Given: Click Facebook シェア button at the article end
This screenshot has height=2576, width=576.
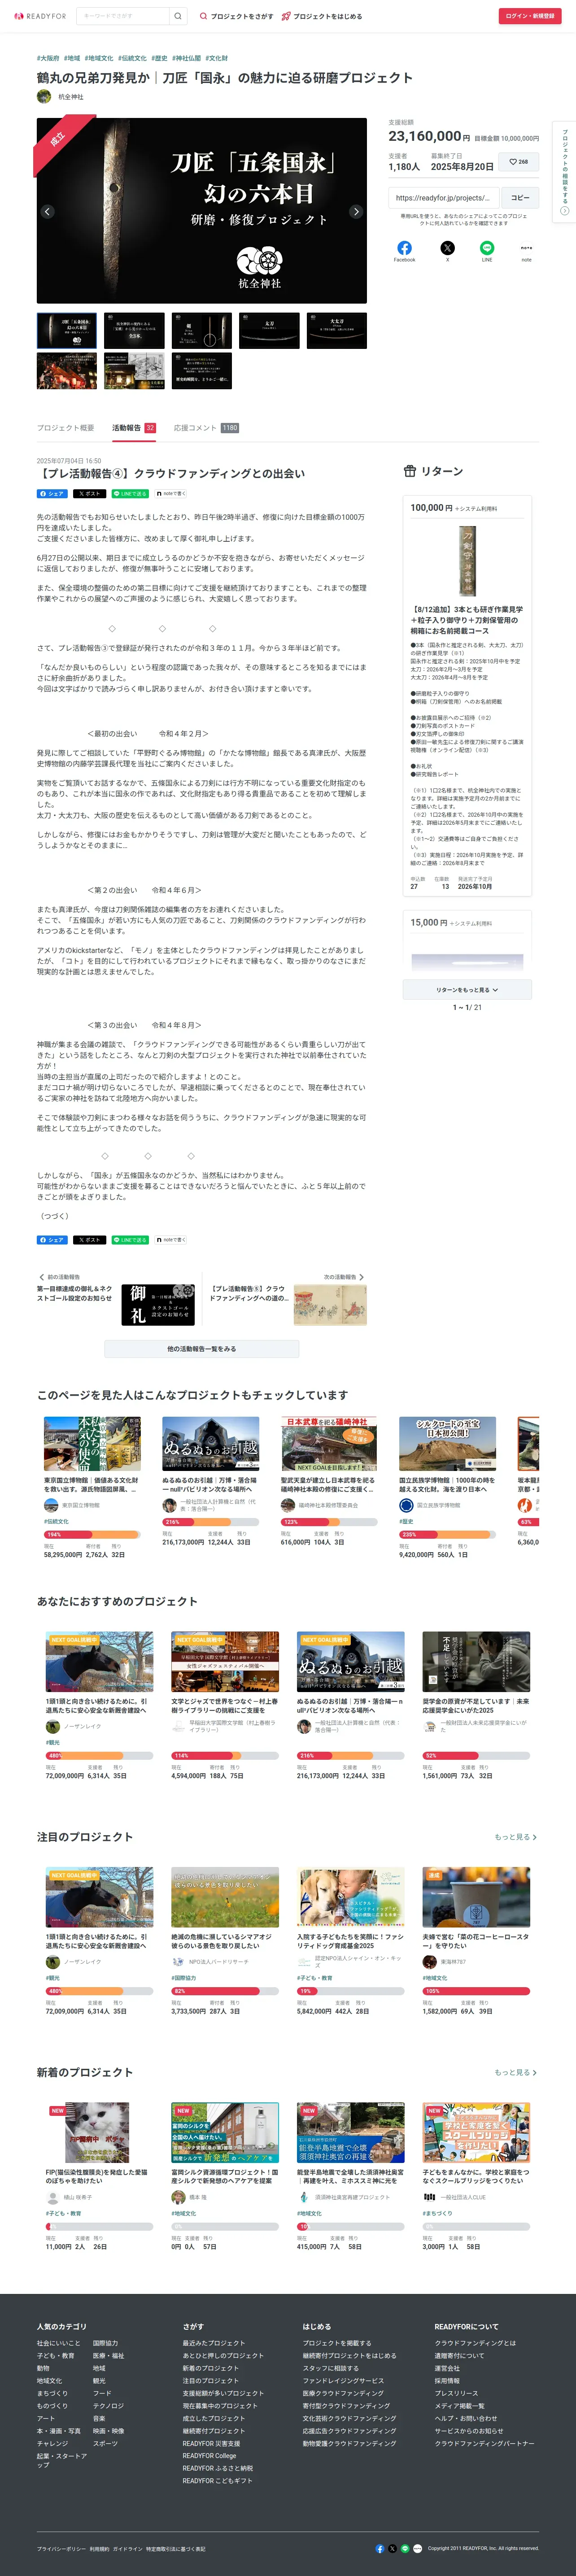Looking at the screenshot, I should tap(52, 1239).
